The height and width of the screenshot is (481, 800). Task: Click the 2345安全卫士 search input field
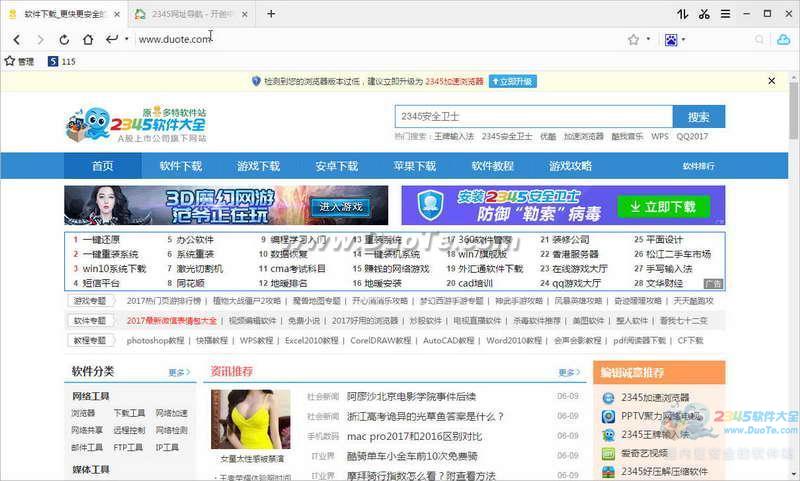pos(532,116)
